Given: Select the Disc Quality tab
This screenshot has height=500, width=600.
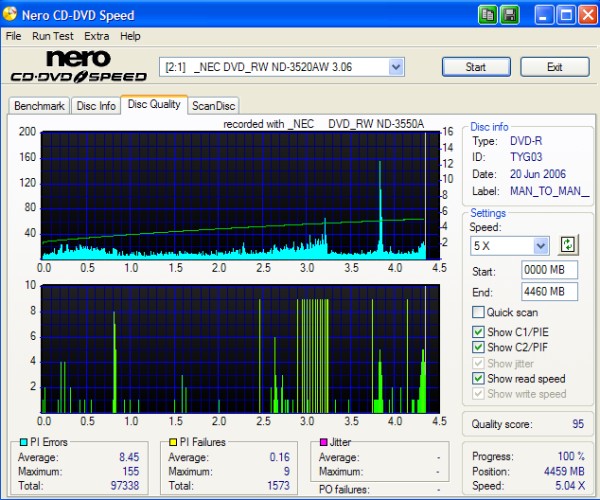Looking at the screenshot, I should coord(154,104).
